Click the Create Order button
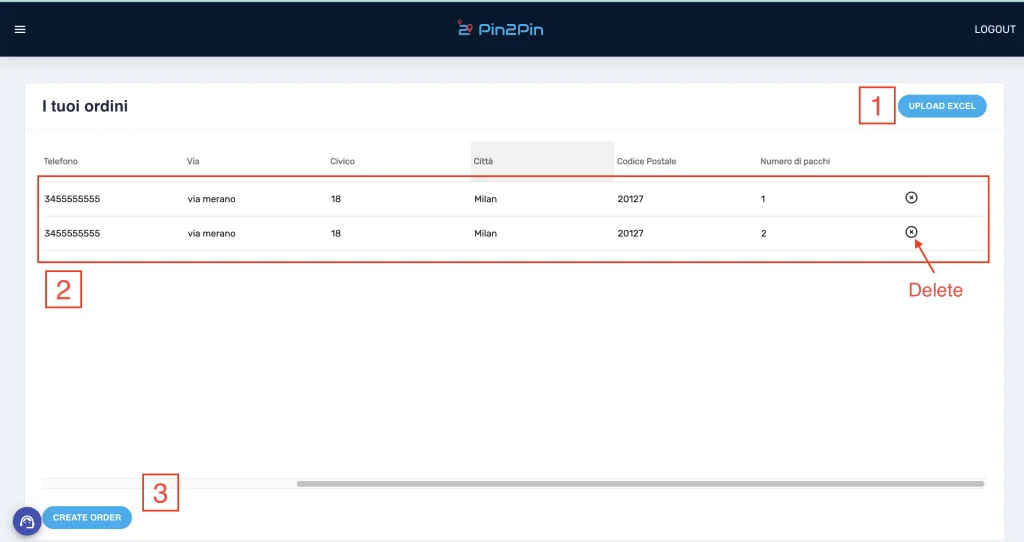Screen dimensions: 1024x542 87,518
